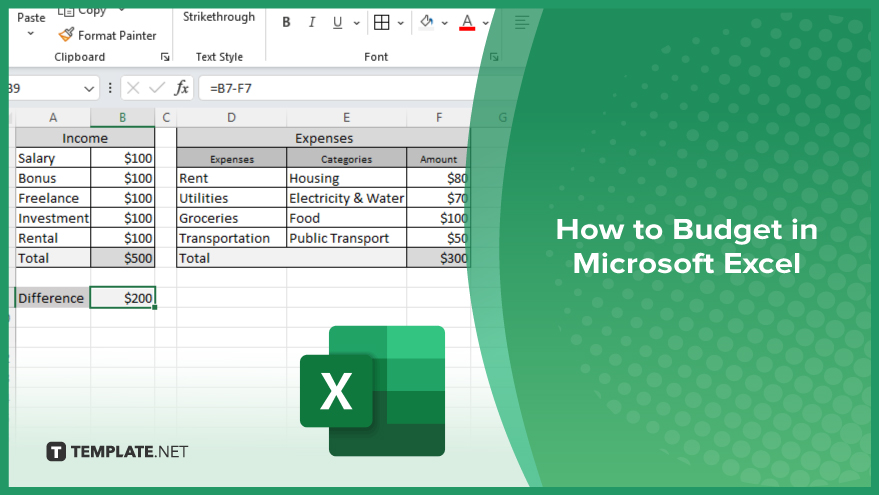The image size is (879, 495).
Task: Select the Rent cell
Action: [x=231, y=178]
